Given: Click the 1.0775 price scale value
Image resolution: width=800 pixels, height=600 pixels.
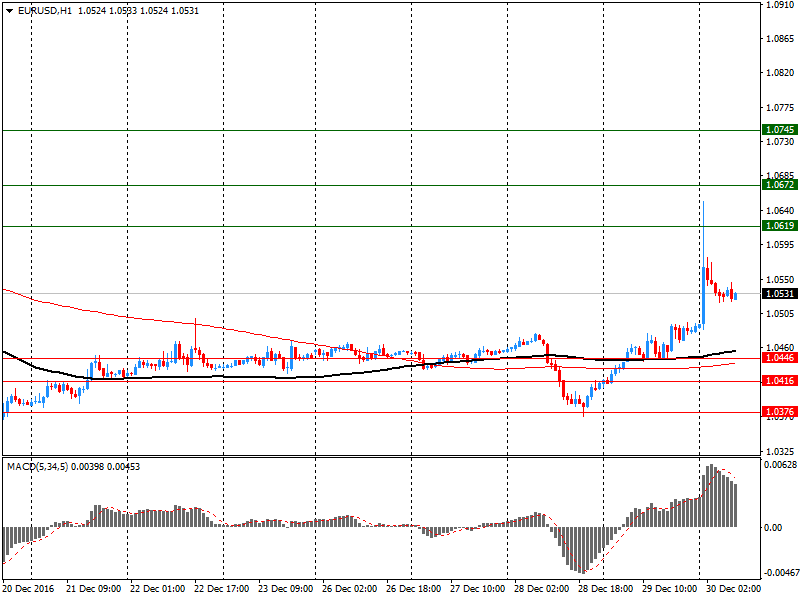Looking at the screenshot, I should 780,108.
